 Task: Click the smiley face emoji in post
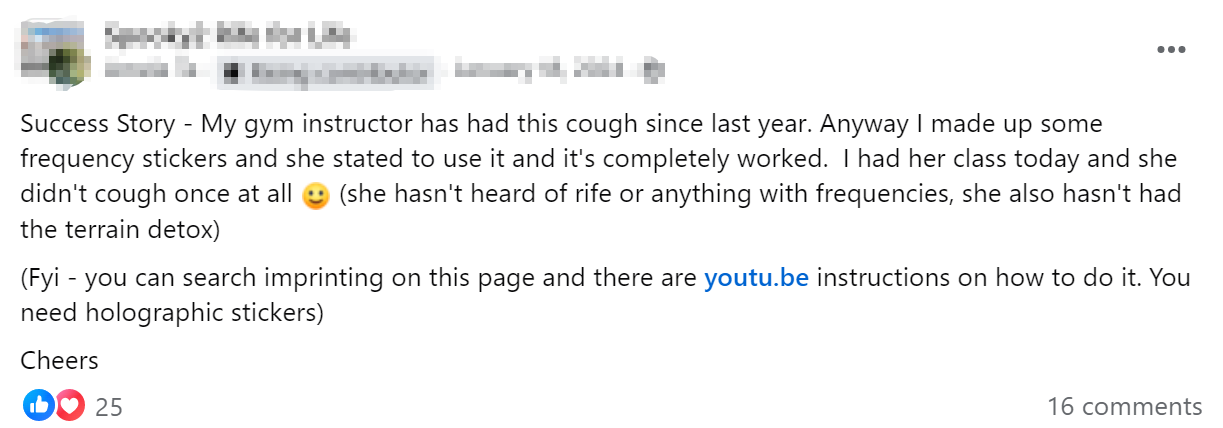click(x=315, y=196)
